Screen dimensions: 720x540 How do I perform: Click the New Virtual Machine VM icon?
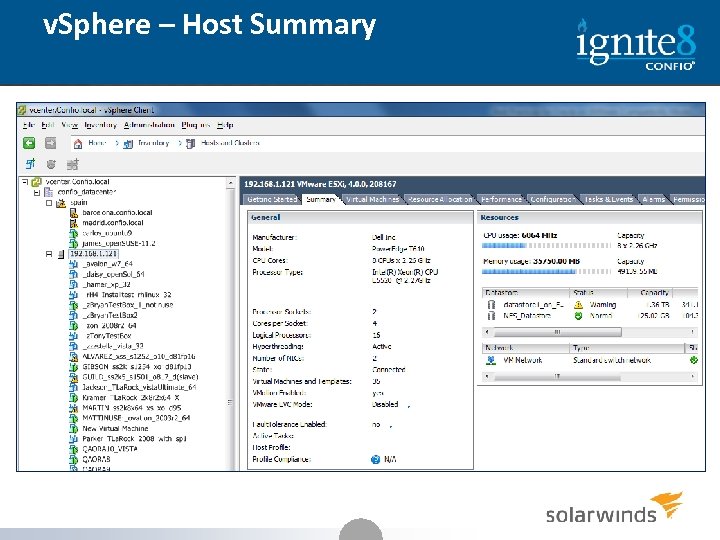click(x=73, y=428)
